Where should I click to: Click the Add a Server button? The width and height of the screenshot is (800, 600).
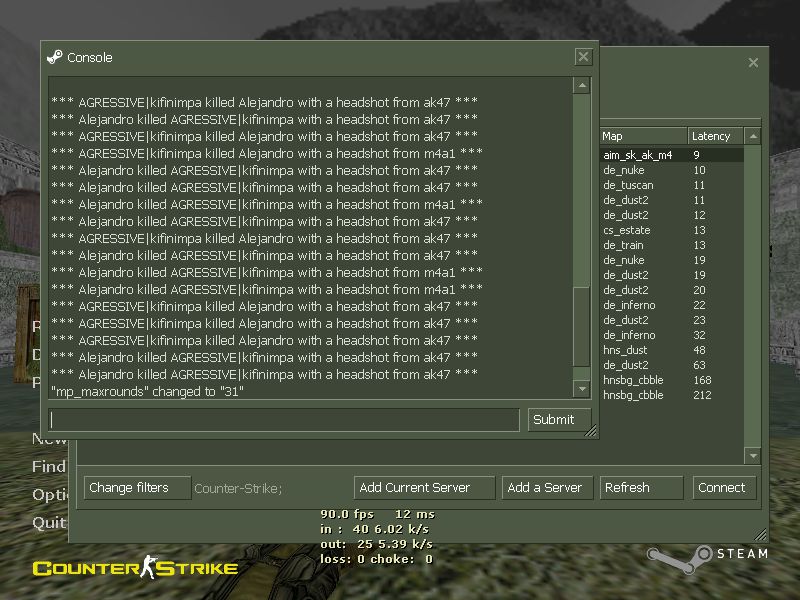(545, 488)
